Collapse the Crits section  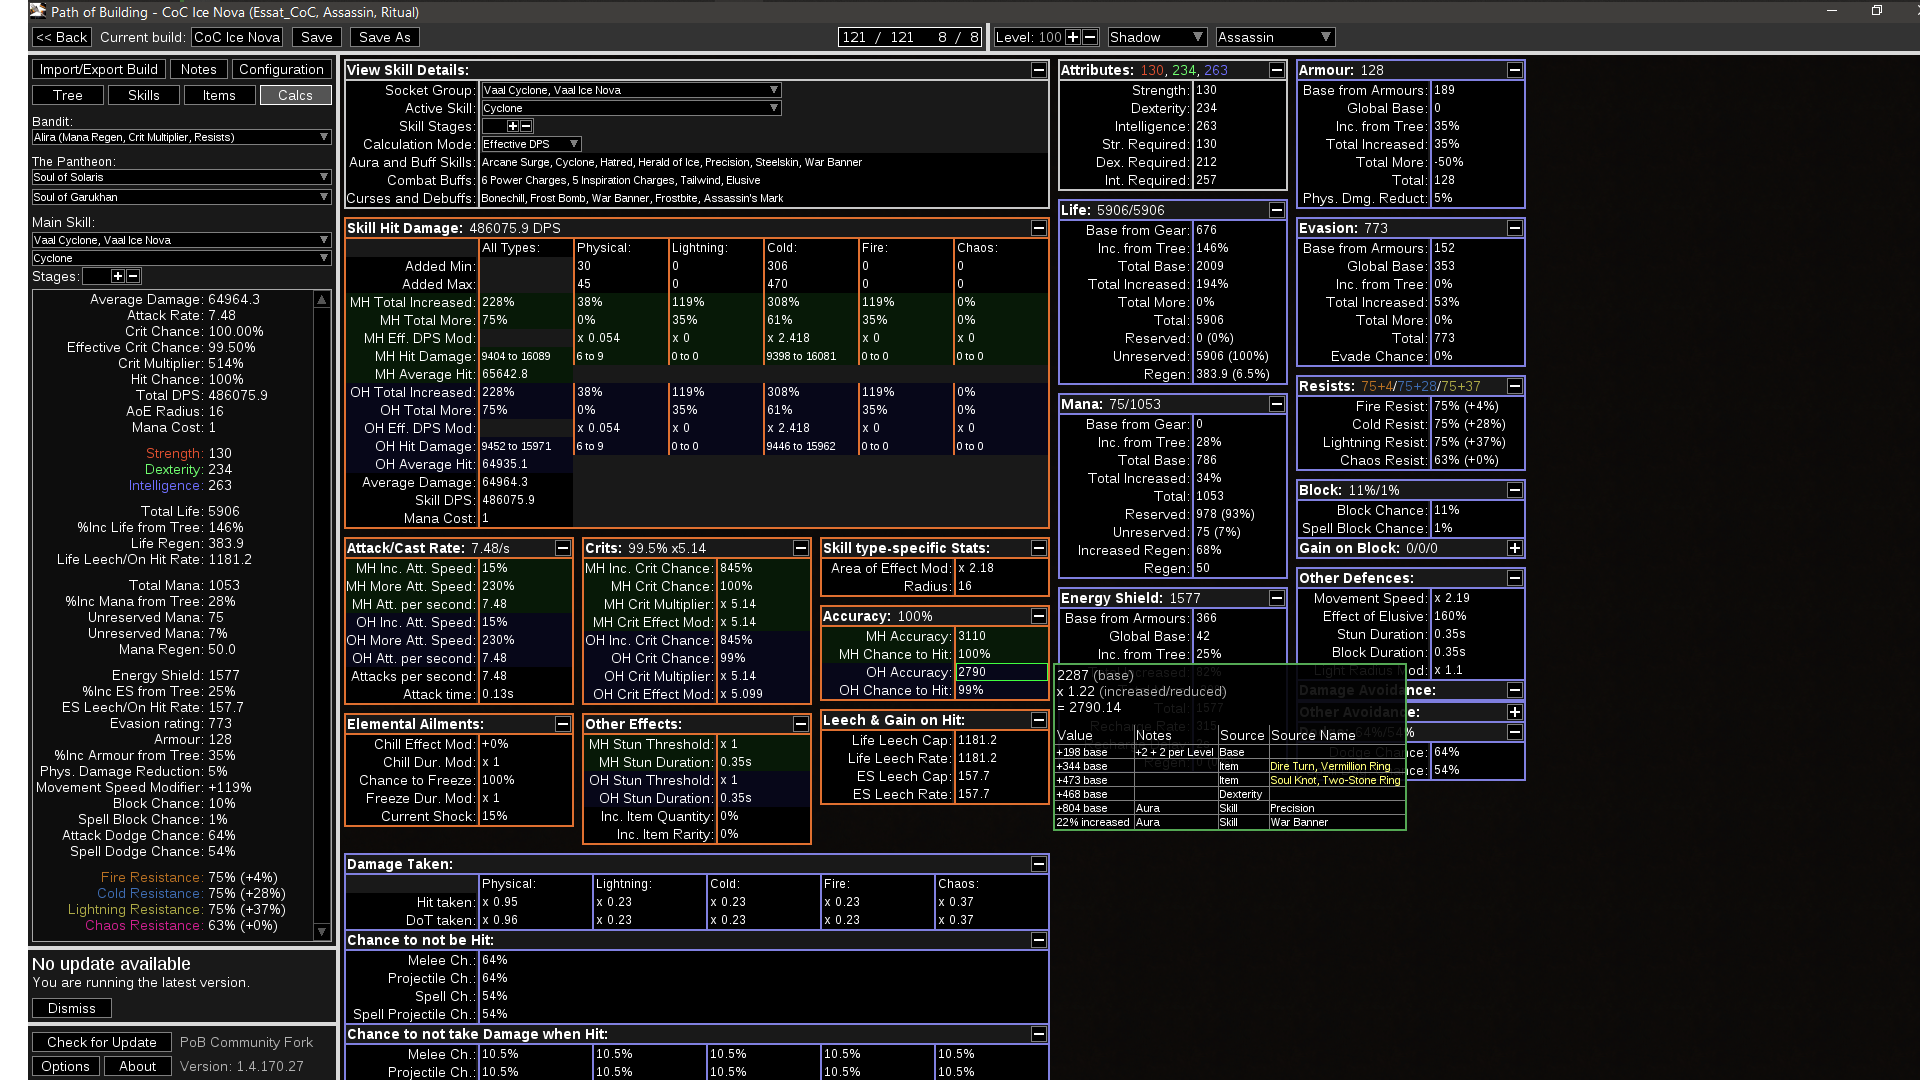coord(801,548)
